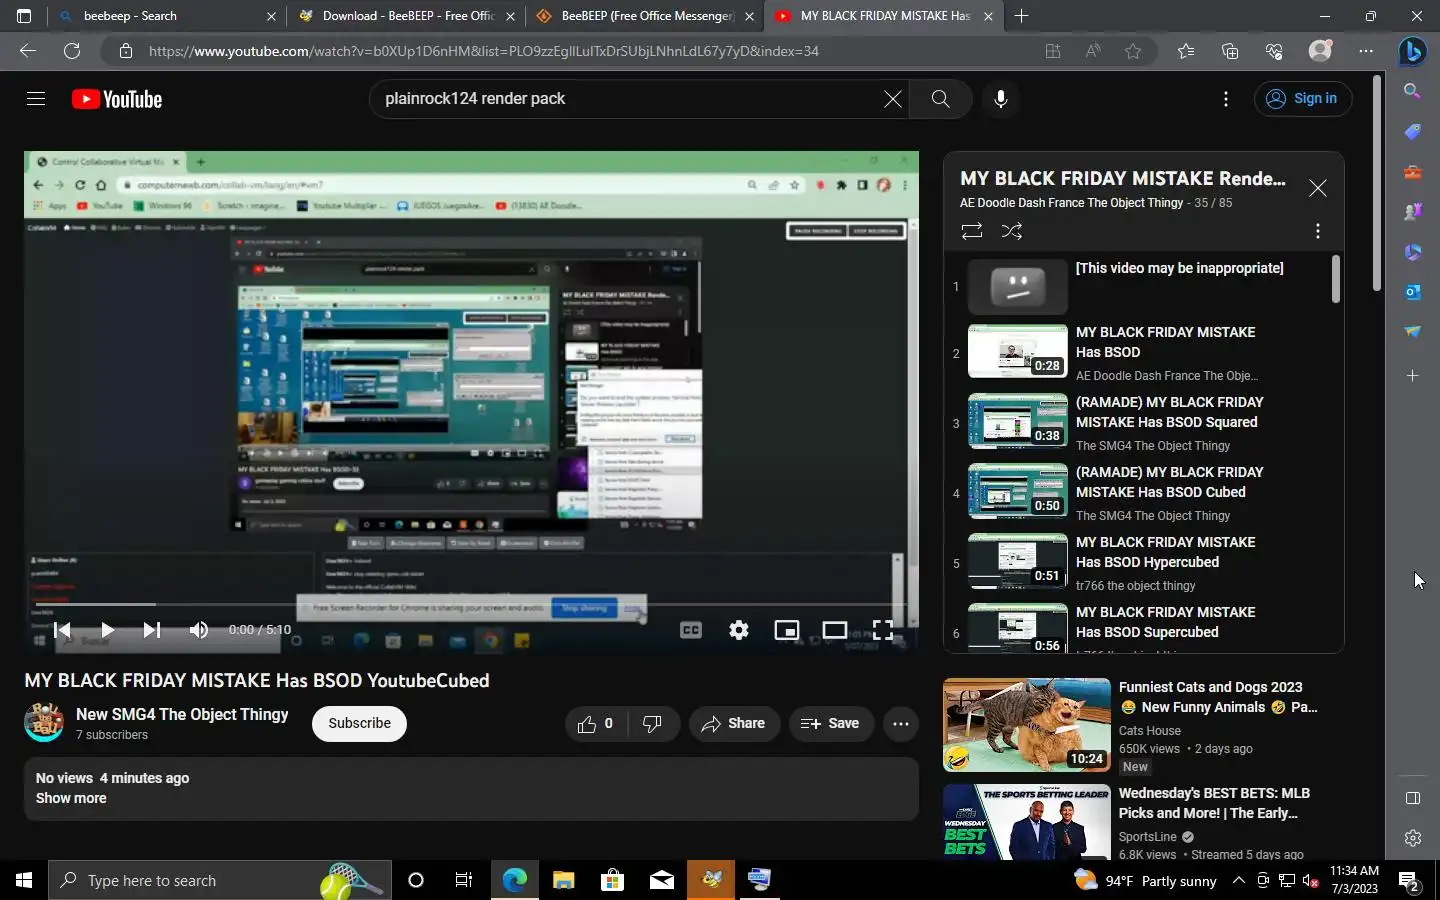Viewport: 1440px width, 900px height.
Task: Play the video
Action: [107, 630]
